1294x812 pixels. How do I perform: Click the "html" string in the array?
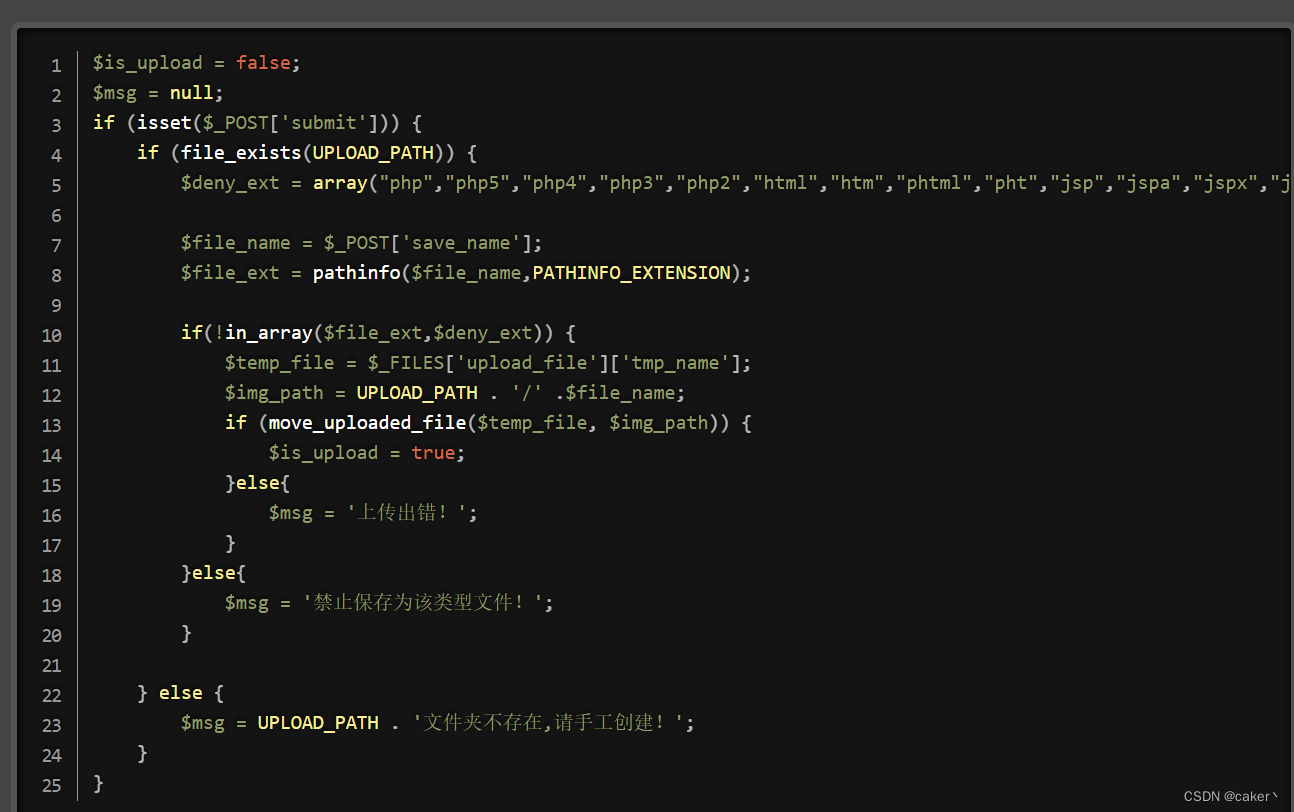[x=786, y=183]
